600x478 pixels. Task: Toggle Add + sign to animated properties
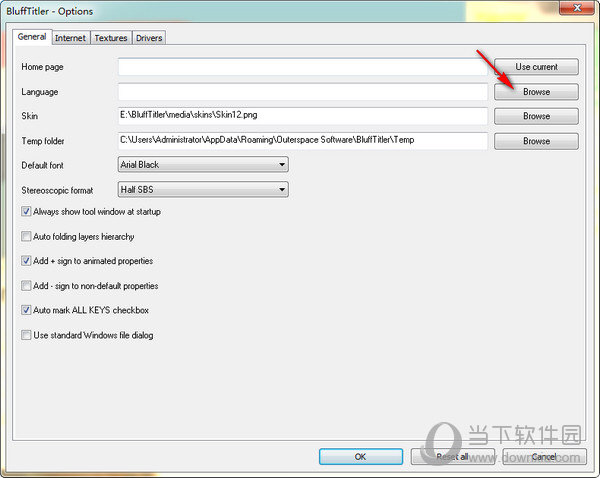(26, 261)
